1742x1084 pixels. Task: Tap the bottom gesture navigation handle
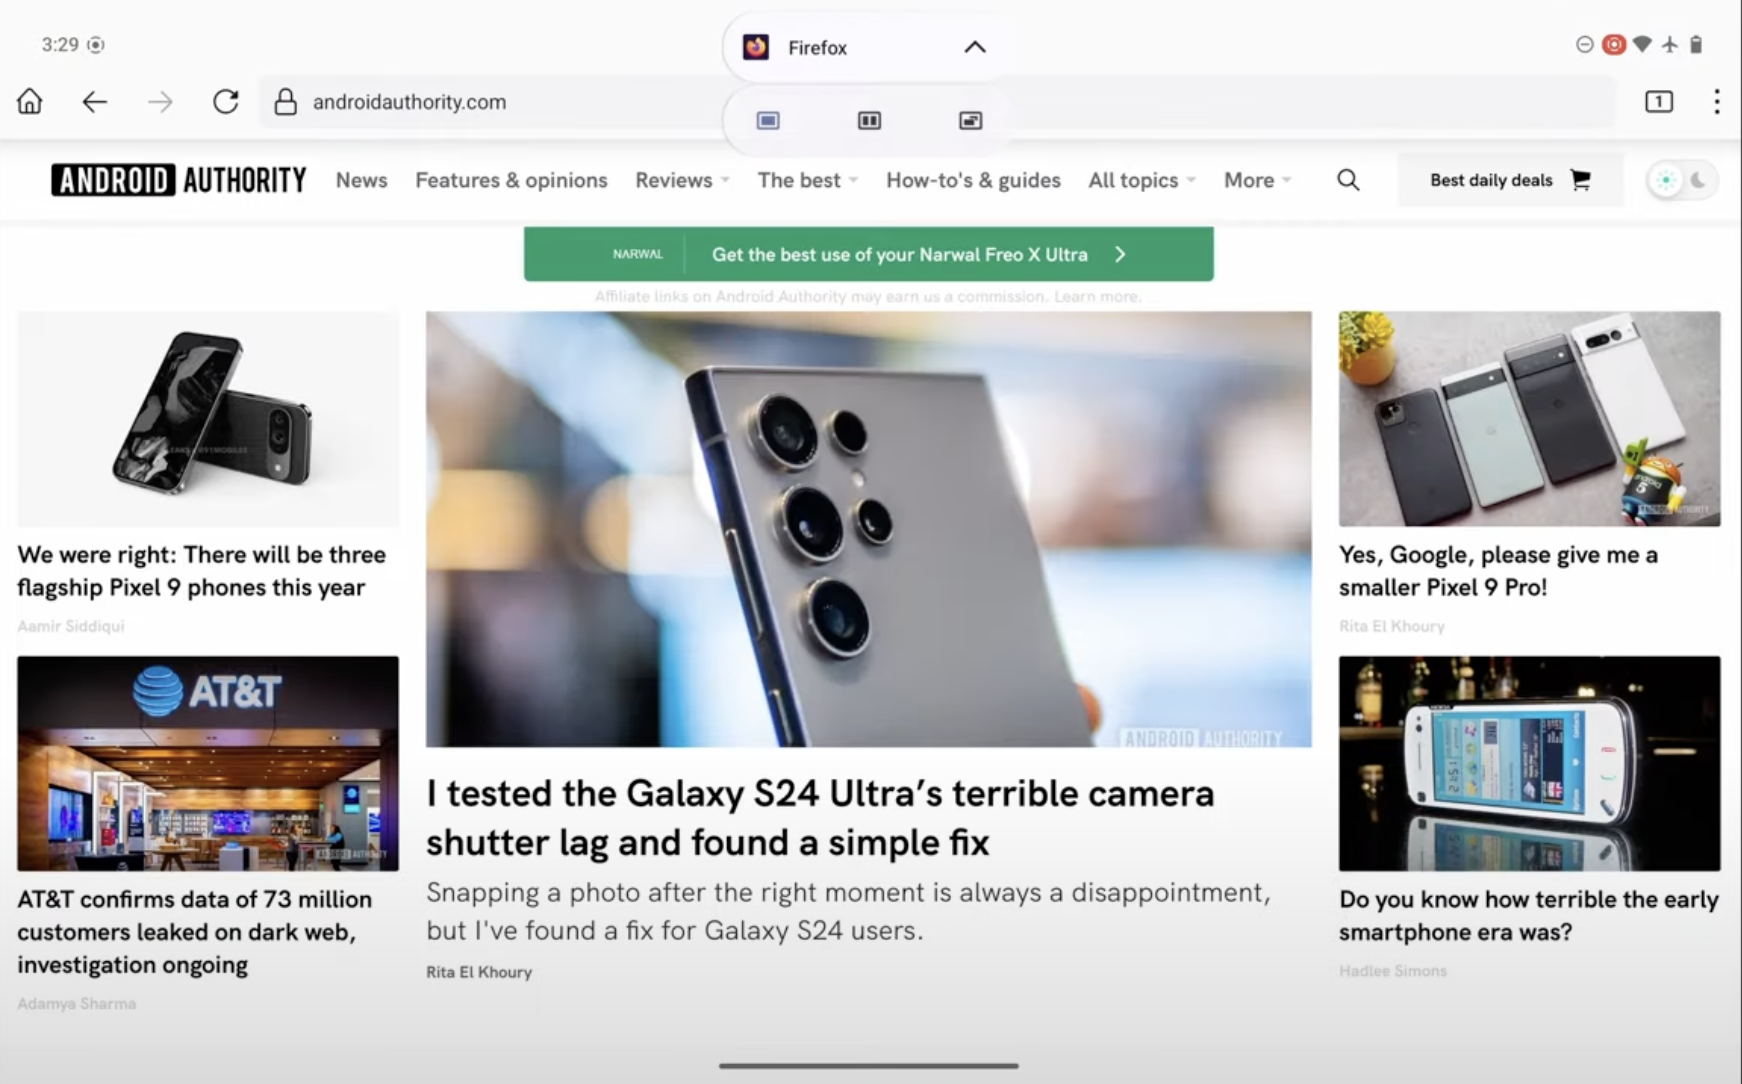pyautogui.click(x=869, y=1066)
